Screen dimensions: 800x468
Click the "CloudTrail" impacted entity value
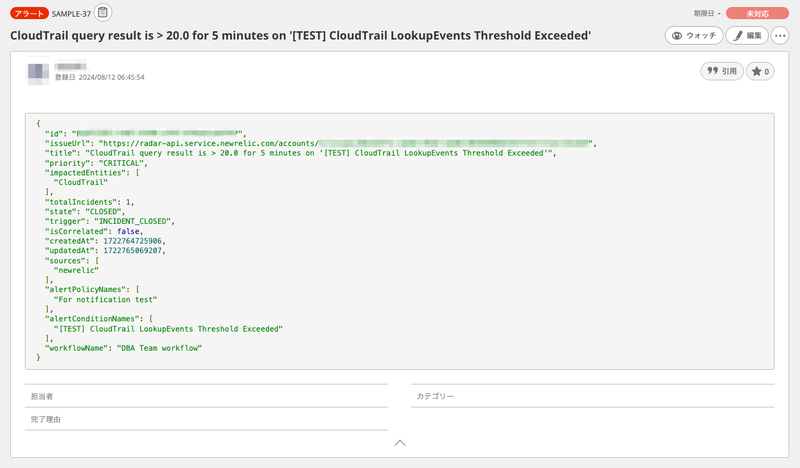pyautogui.click(x=81, y=182)
